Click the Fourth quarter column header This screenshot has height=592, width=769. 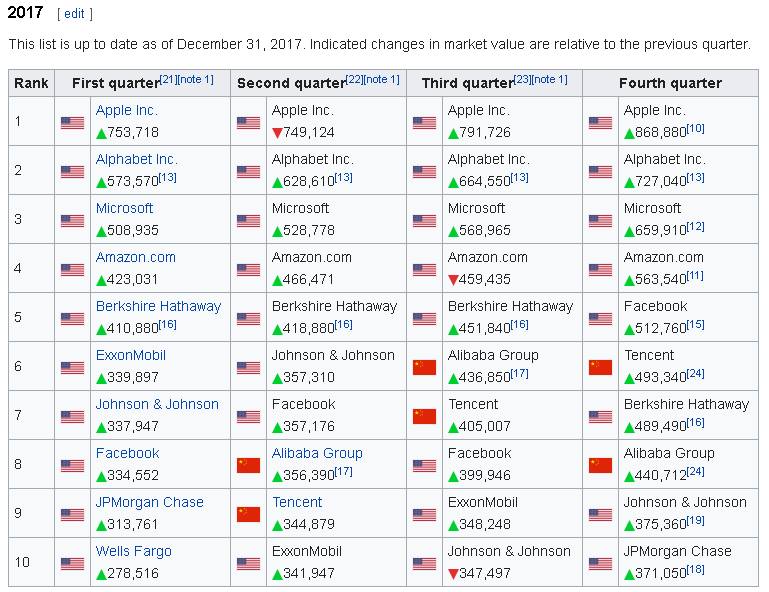pyautogui.click(x=670, y=83)
